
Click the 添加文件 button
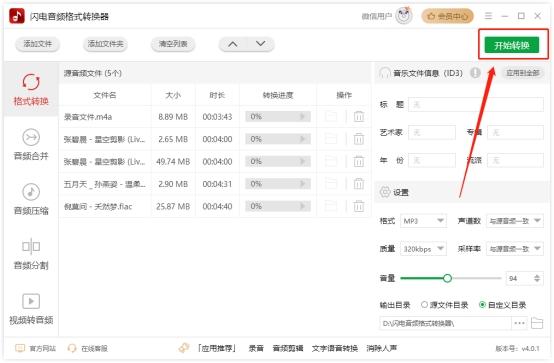(x=37, y=44)
